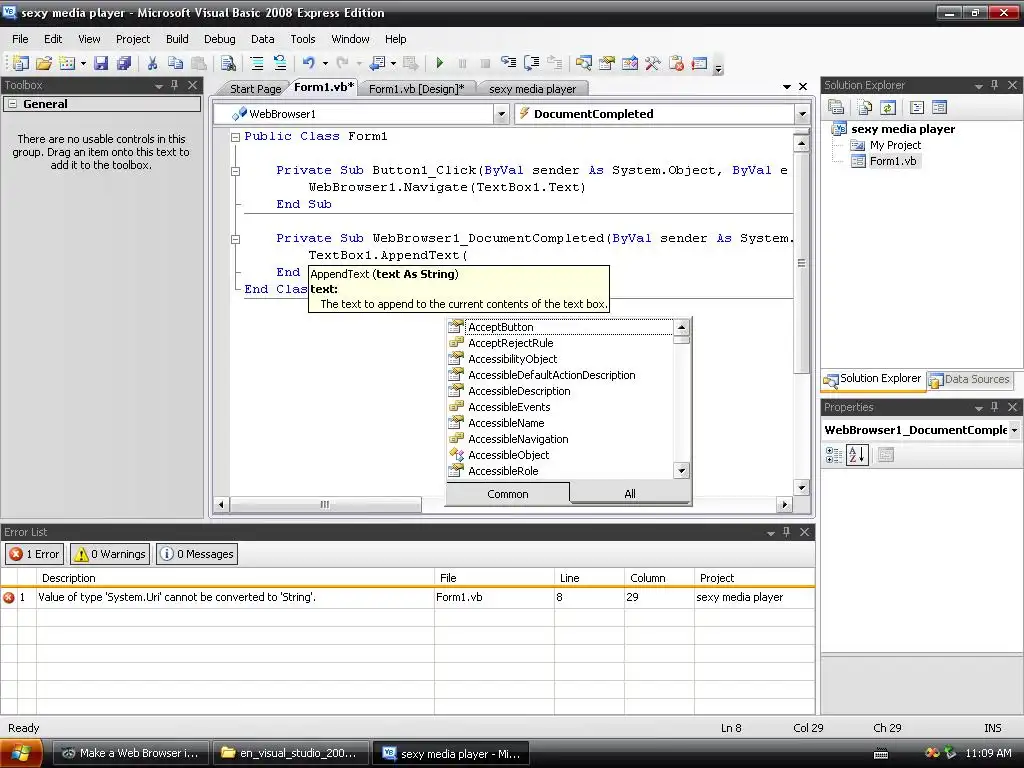Image resolution: width=1024 pixels, height=768 pixels.
Task: Start debugging with green play icon
Action: click(x=440, y=63)
